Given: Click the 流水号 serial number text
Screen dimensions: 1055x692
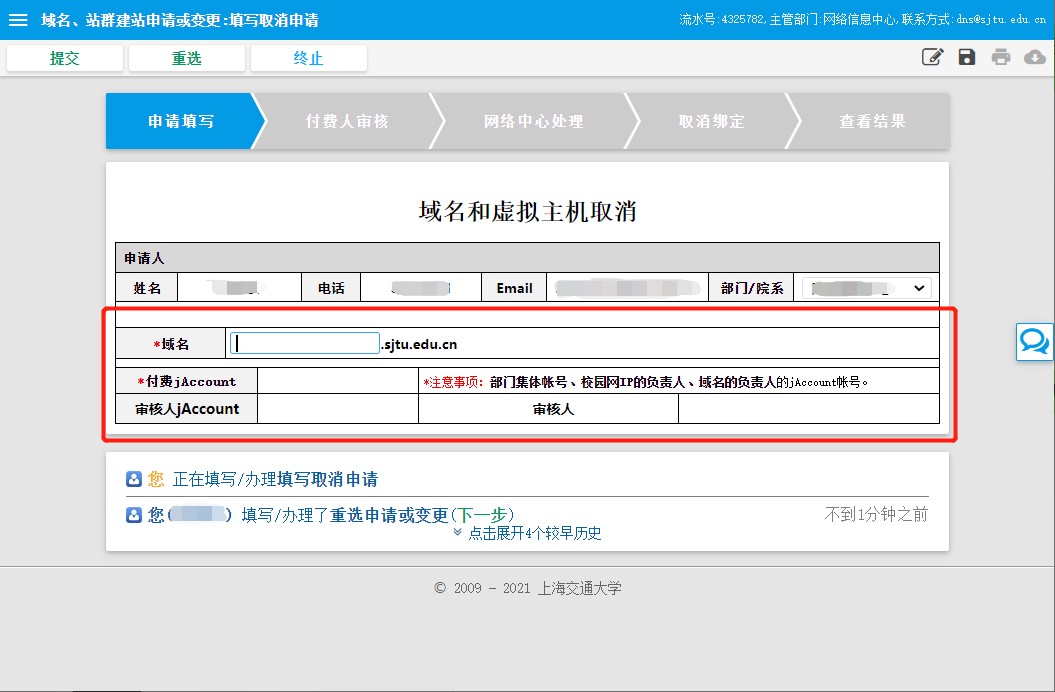Looking at the screenshot, I should [722, 20].
